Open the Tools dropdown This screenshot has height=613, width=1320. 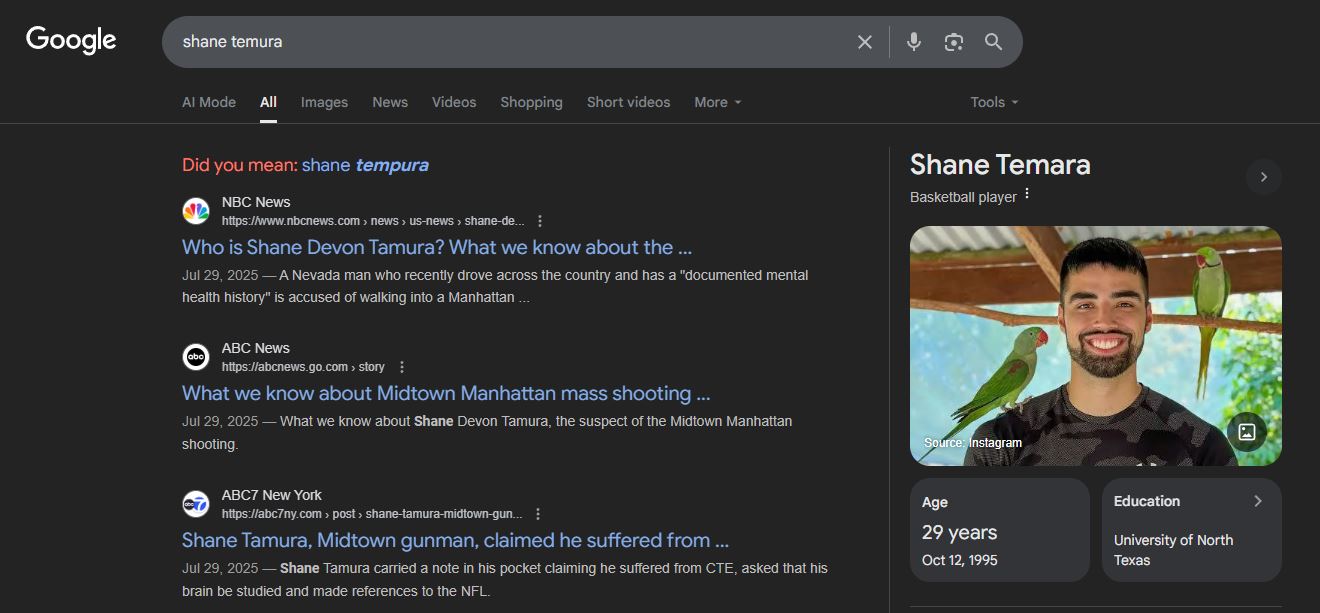(x=994, y=102)
